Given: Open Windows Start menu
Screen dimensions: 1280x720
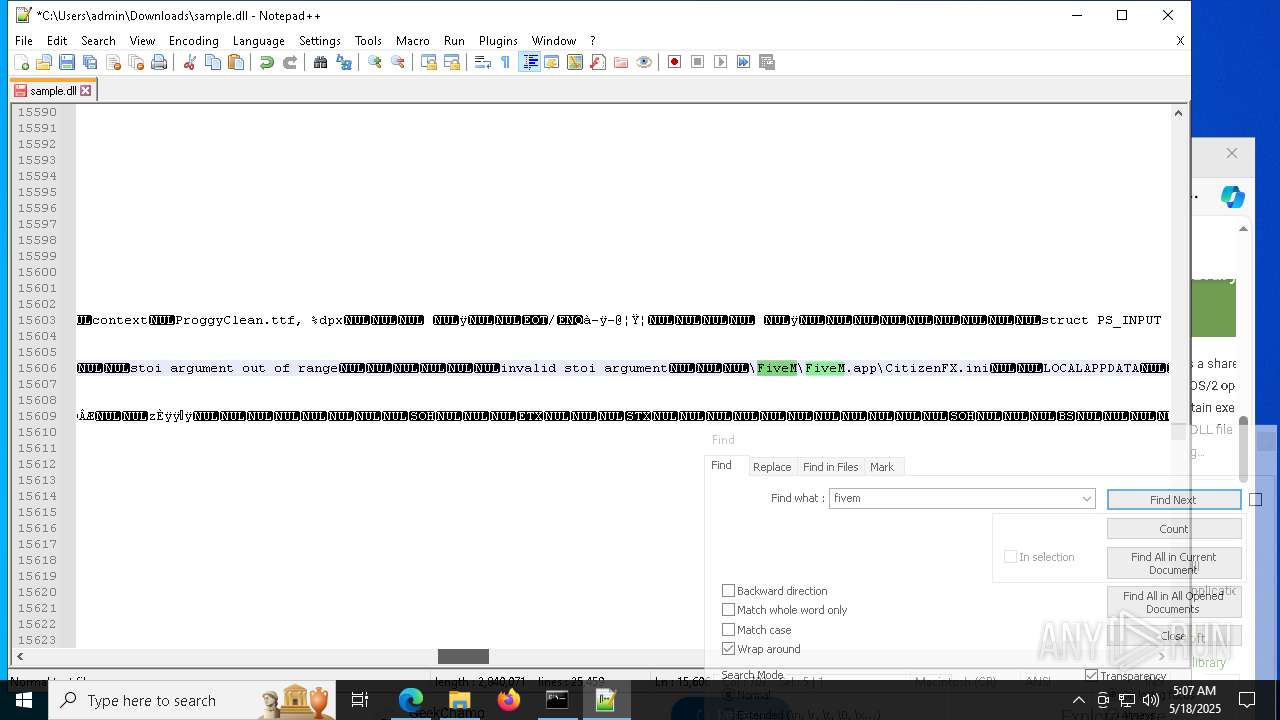Looking at the screenshot, I should (x=24, y=700).
